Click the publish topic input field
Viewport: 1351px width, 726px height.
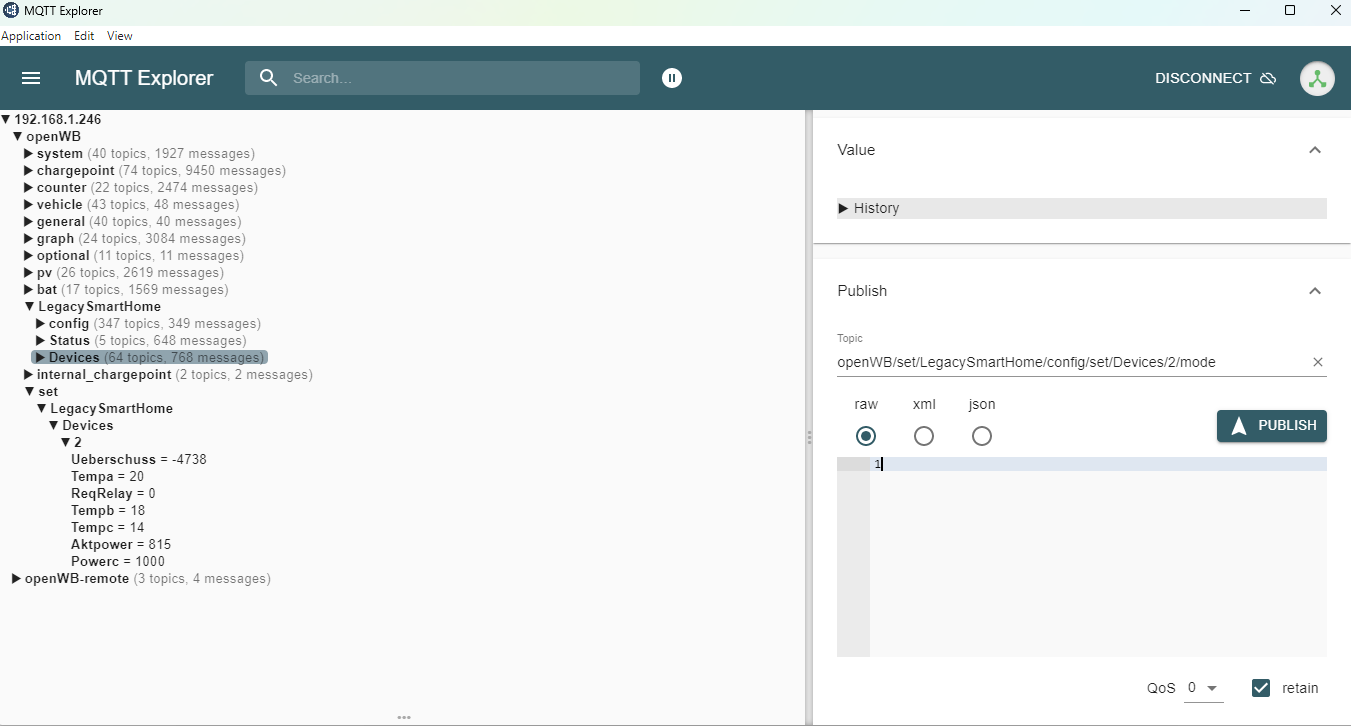click(x=1072, y=362)
